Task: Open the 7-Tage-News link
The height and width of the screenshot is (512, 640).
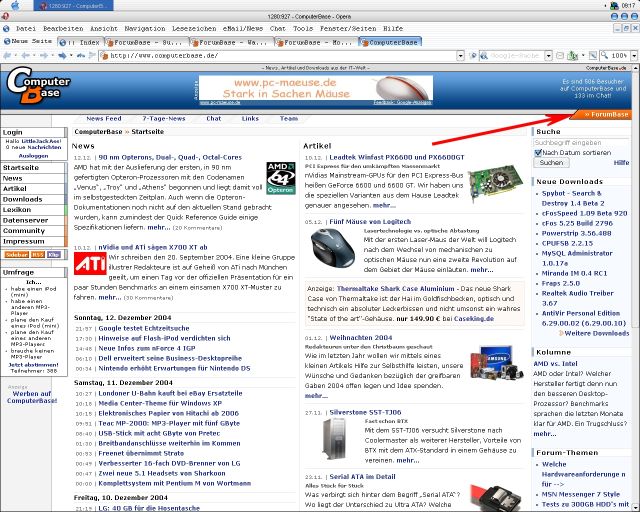Action: coord(164,118)
